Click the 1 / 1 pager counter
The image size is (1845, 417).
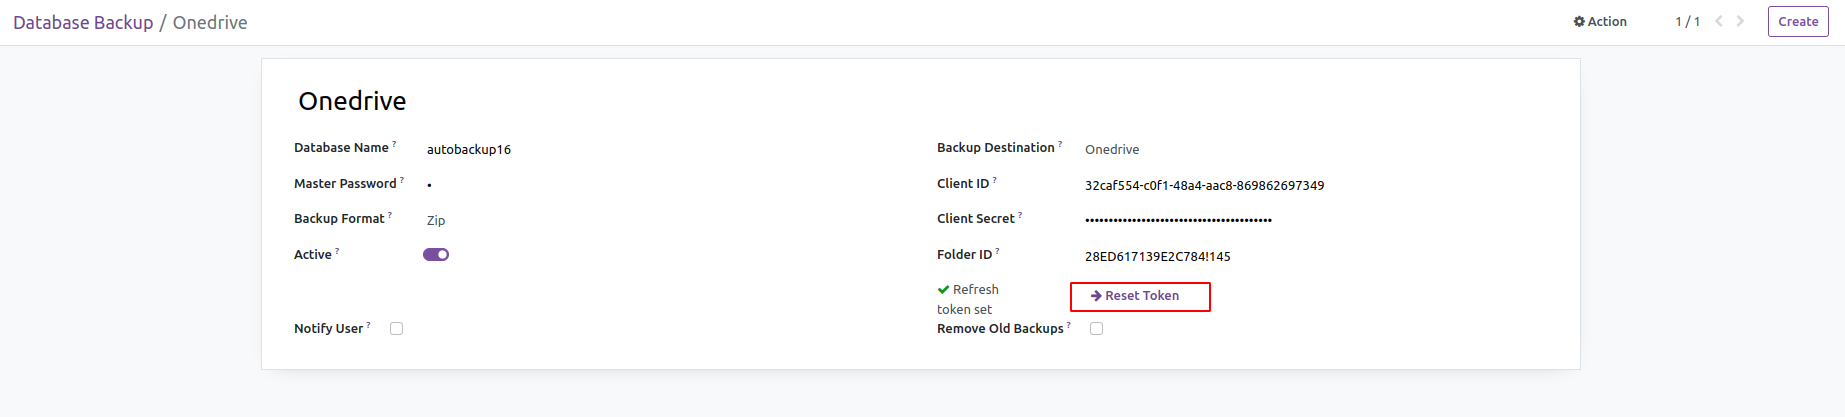[1688, 22]
